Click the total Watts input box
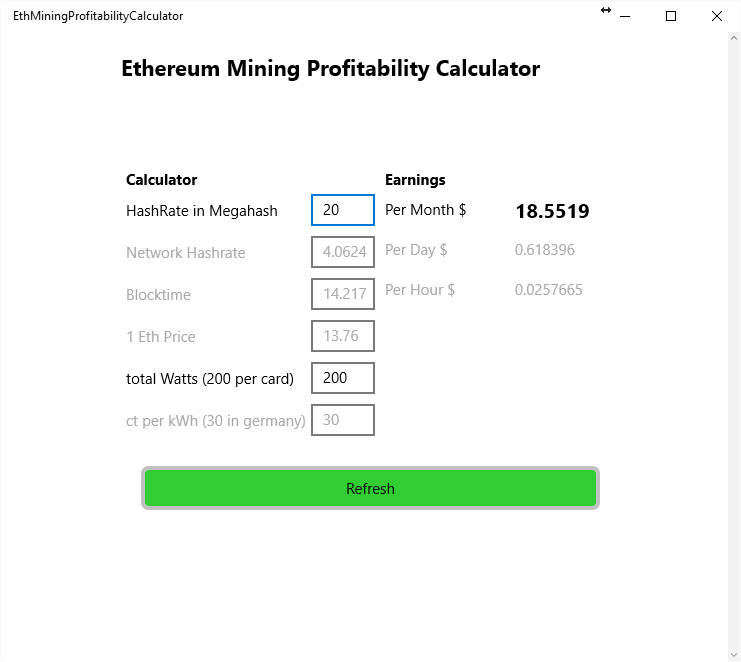Image resolution: width=741 pixels, height=662 pixels. [x=343, y=378]
